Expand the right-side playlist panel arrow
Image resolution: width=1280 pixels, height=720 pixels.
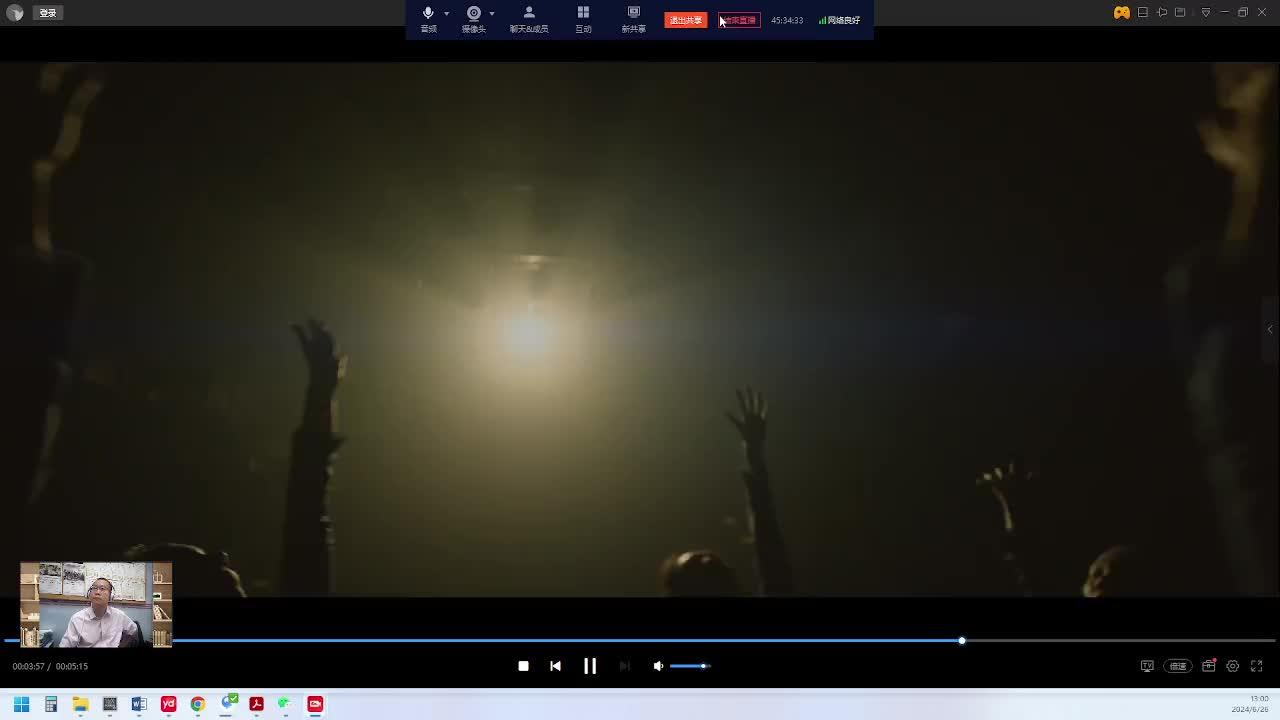(1270, 329)
